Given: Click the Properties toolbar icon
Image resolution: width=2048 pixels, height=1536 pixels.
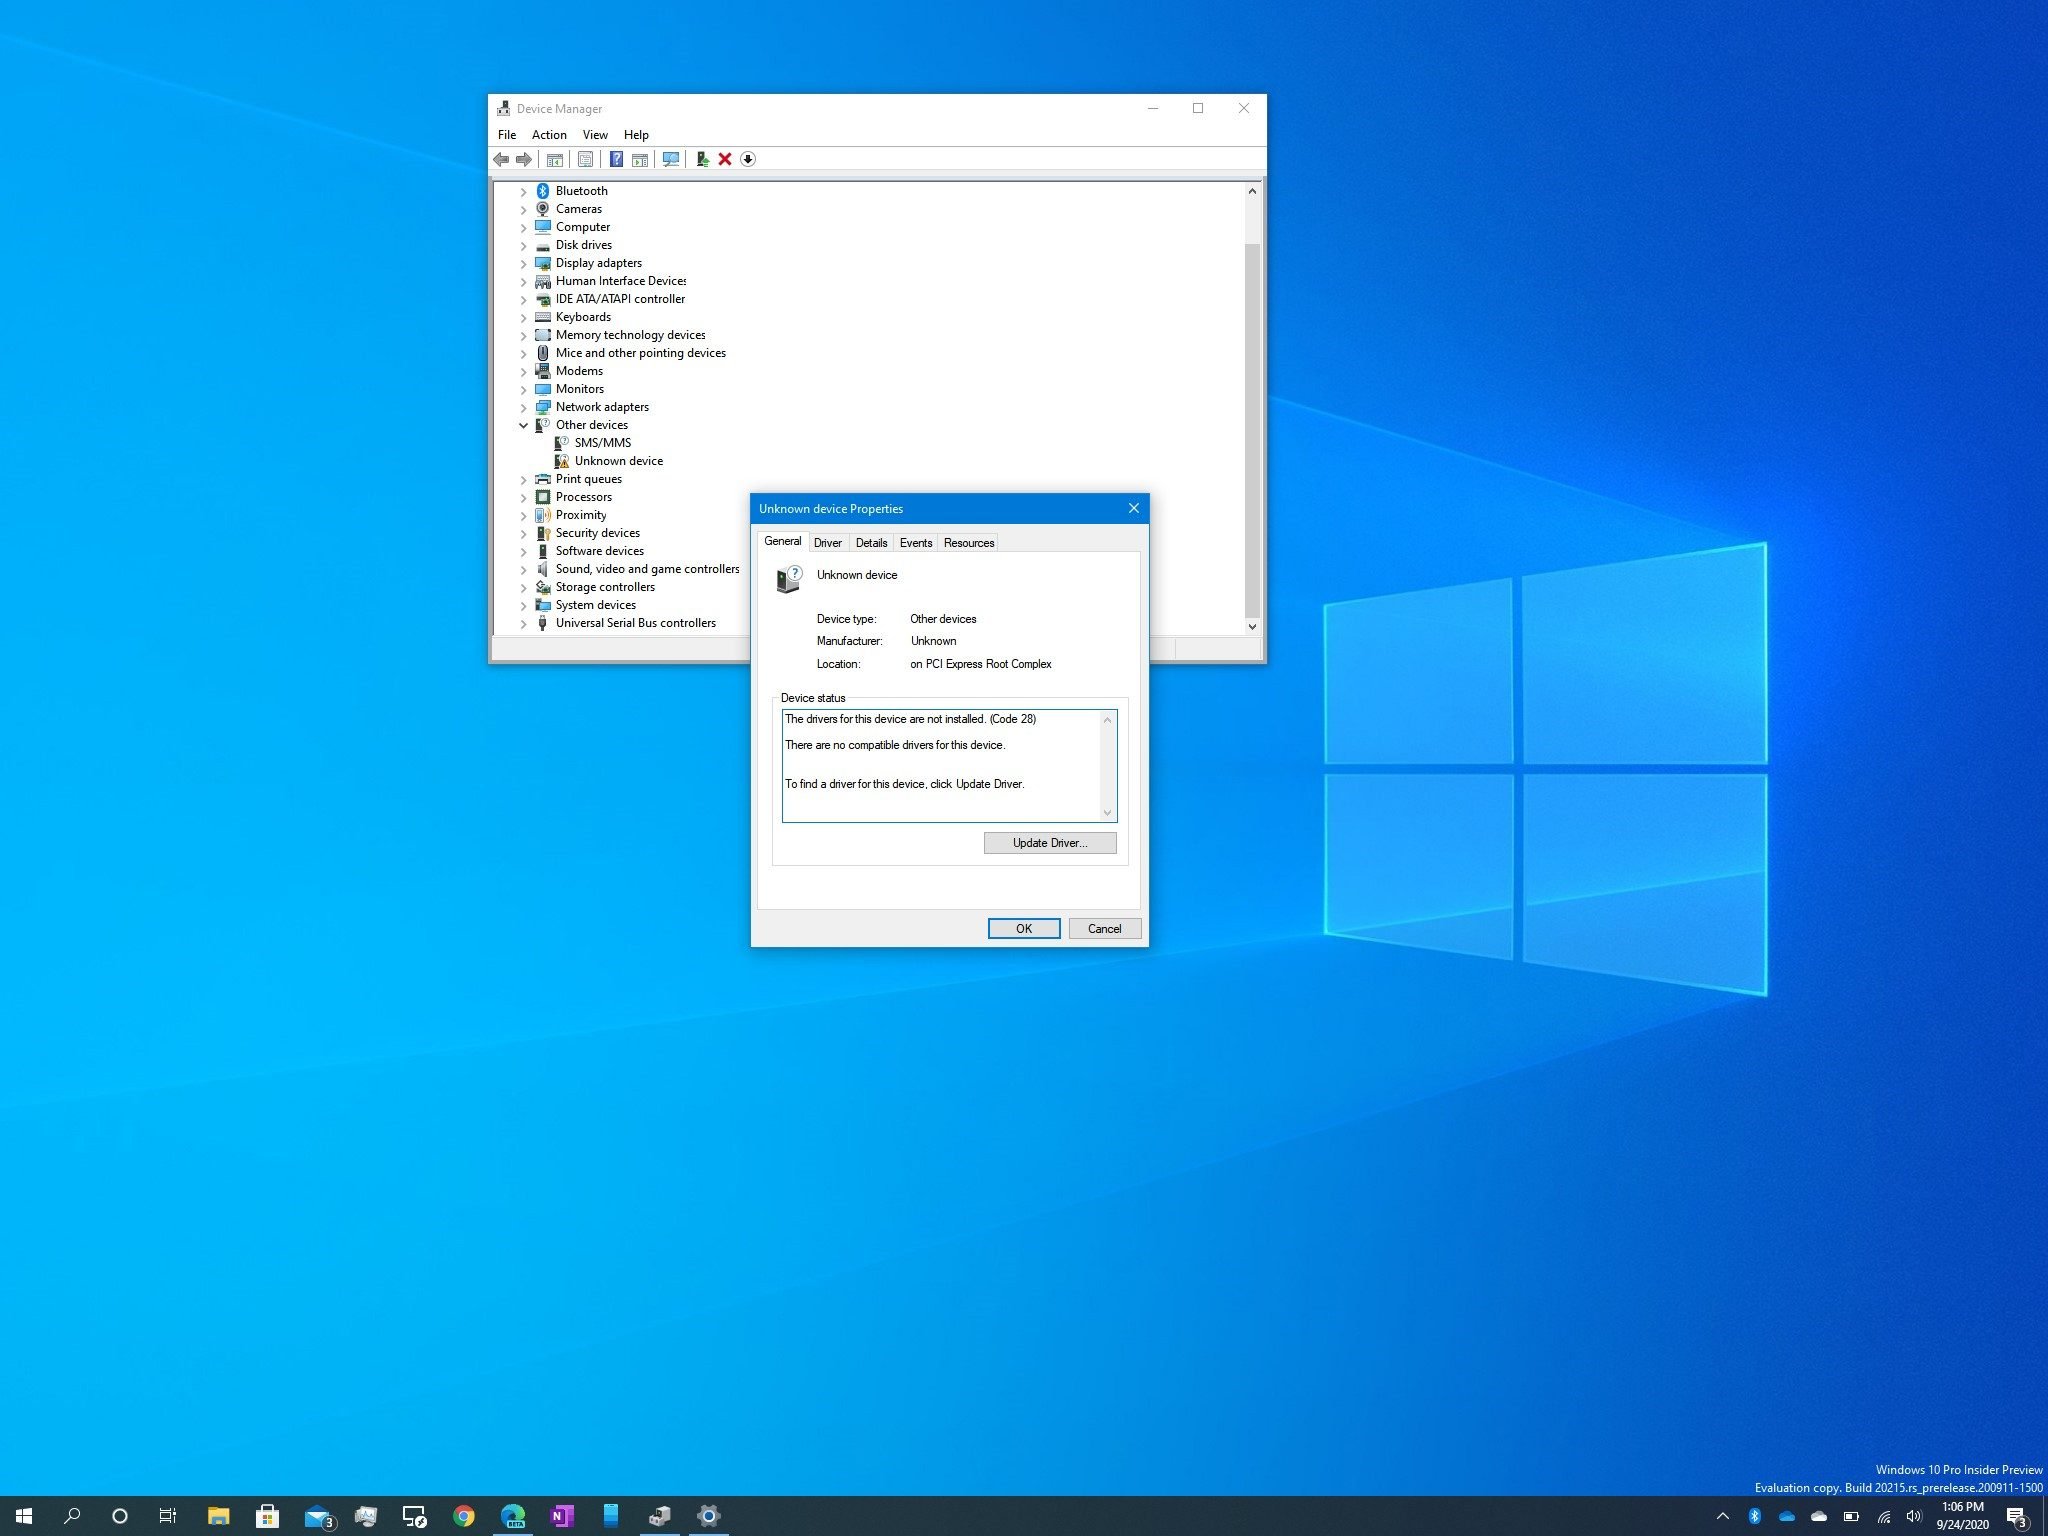Looking at the screenshot, I should (x=586, y=159).
